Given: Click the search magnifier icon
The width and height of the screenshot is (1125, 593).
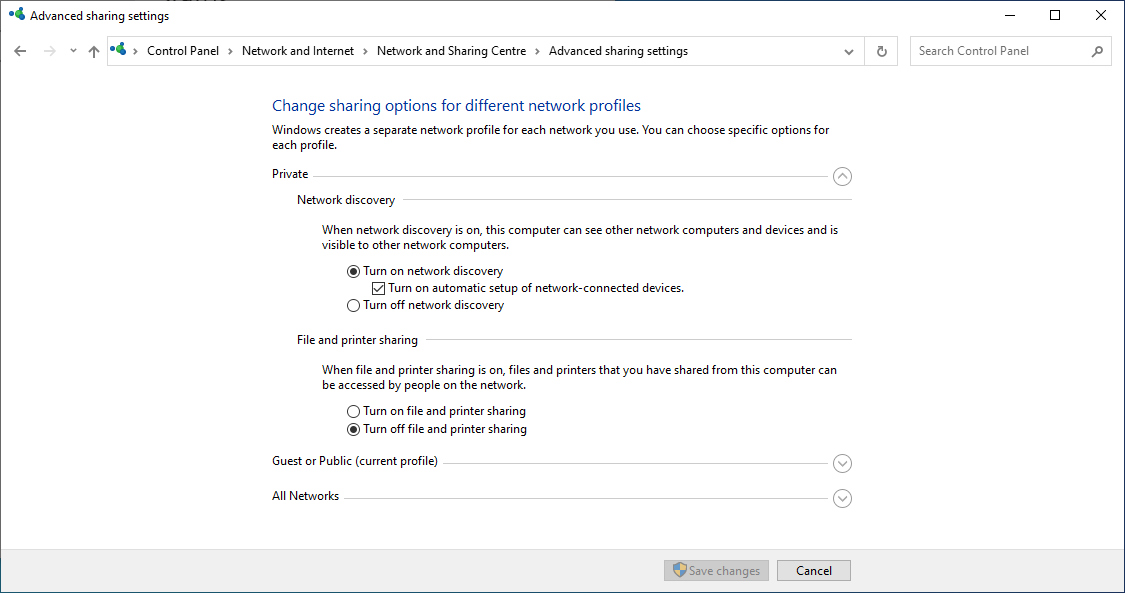Looking at the screenshot, I should (1097, 51).
